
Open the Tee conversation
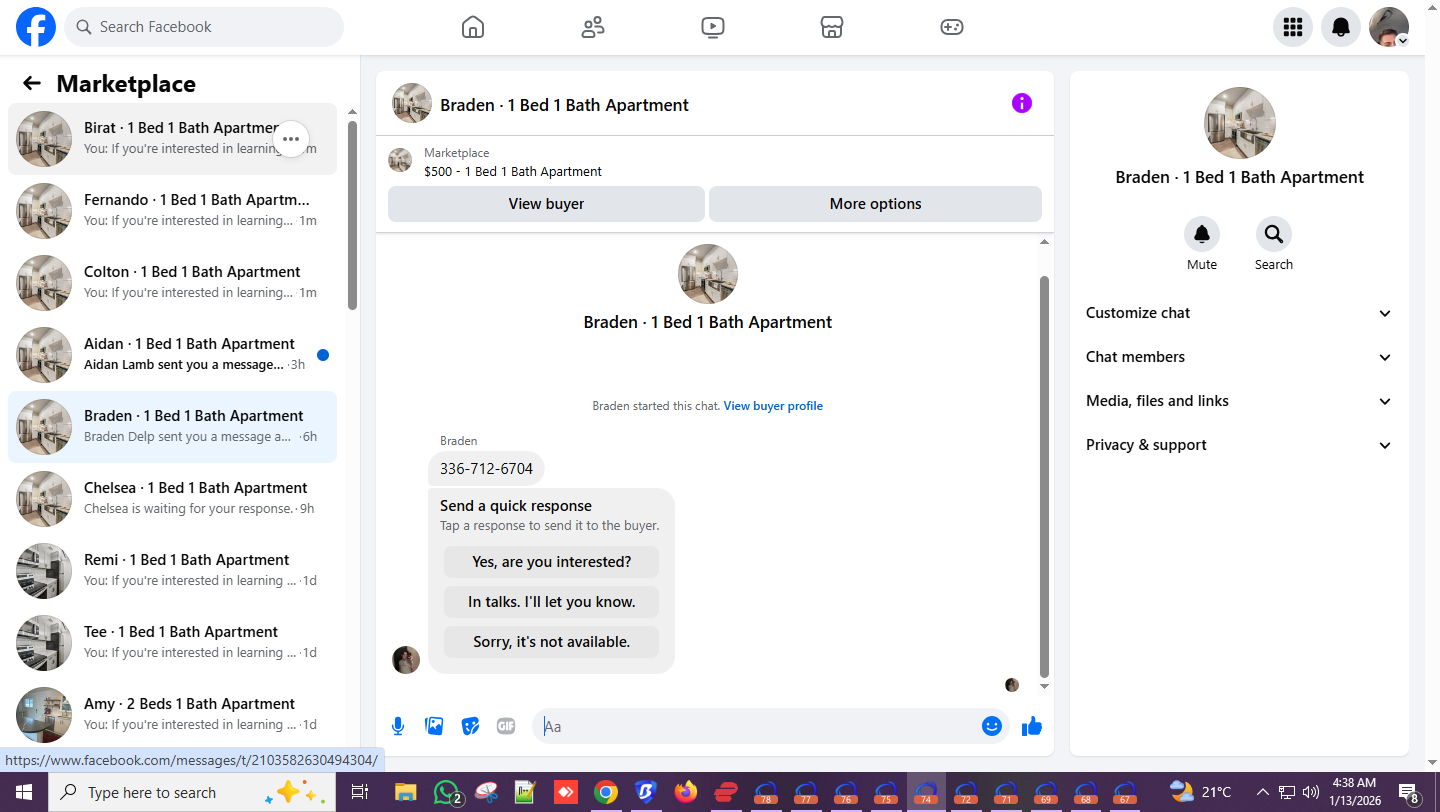tap(172, 643)
